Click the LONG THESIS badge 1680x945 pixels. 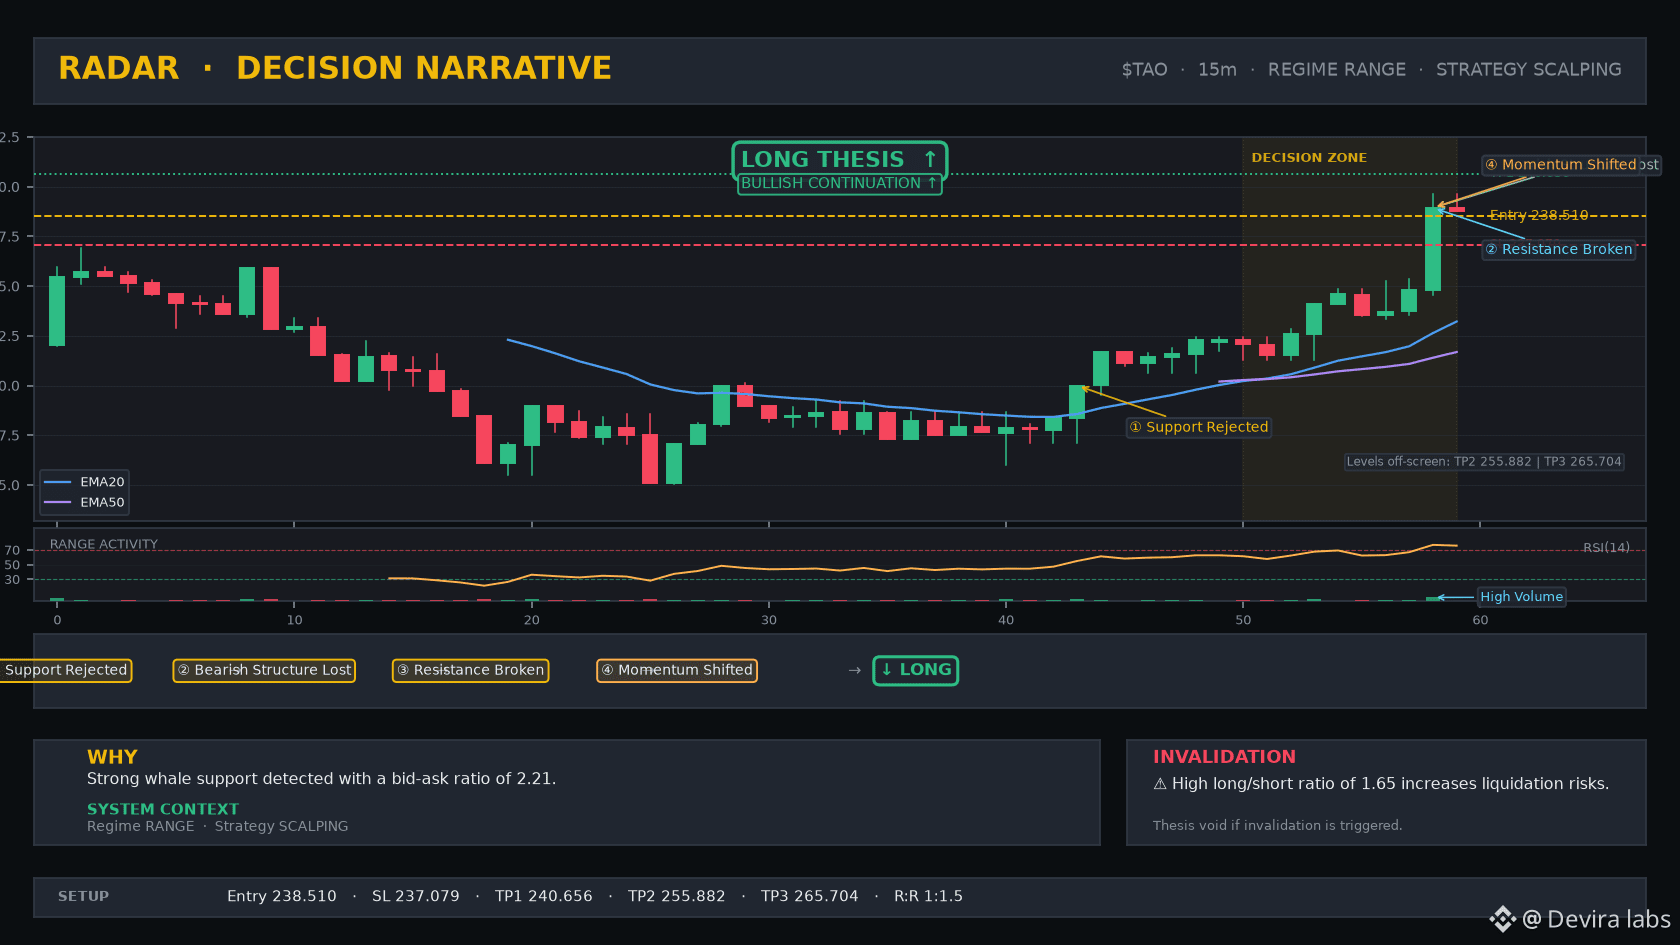tap(840, 160)
